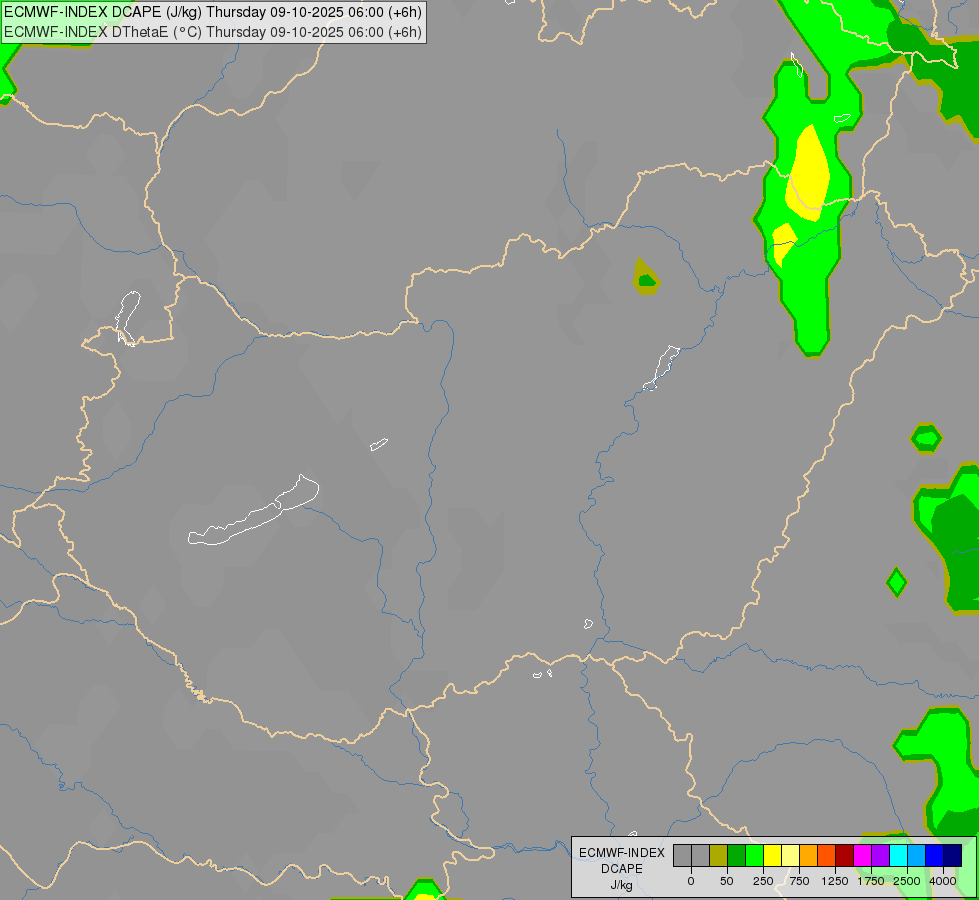
Task: Select the dark green legend swatch
Action: (737, 856)
